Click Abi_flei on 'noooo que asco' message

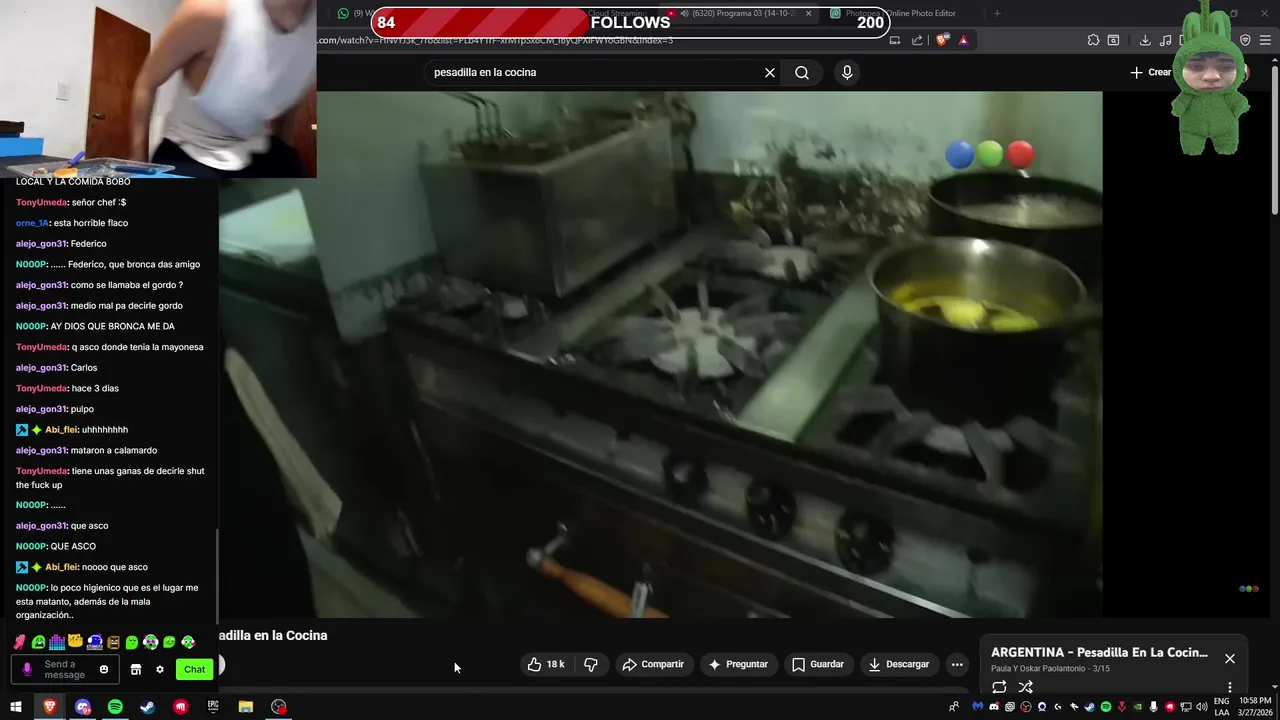click(x=61, y=567)
